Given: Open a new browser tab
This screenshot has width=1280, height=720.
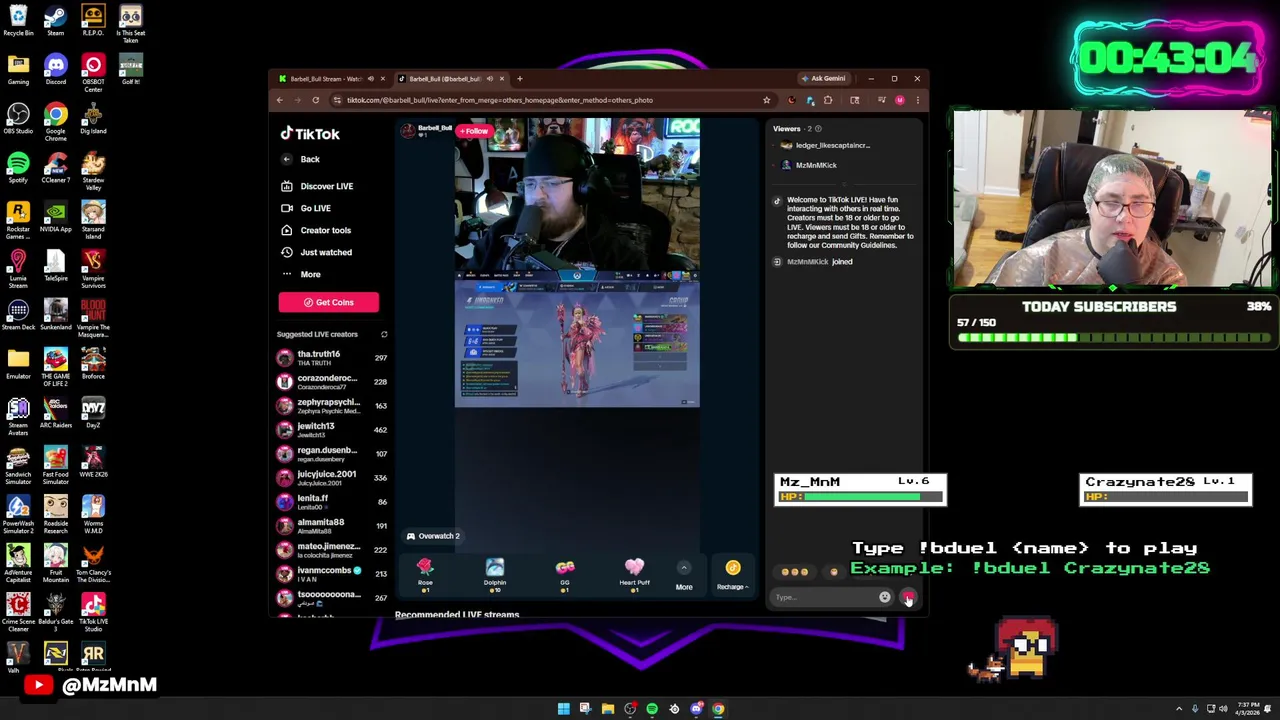Looking at the screenshot, I should (x=519, y=79).
